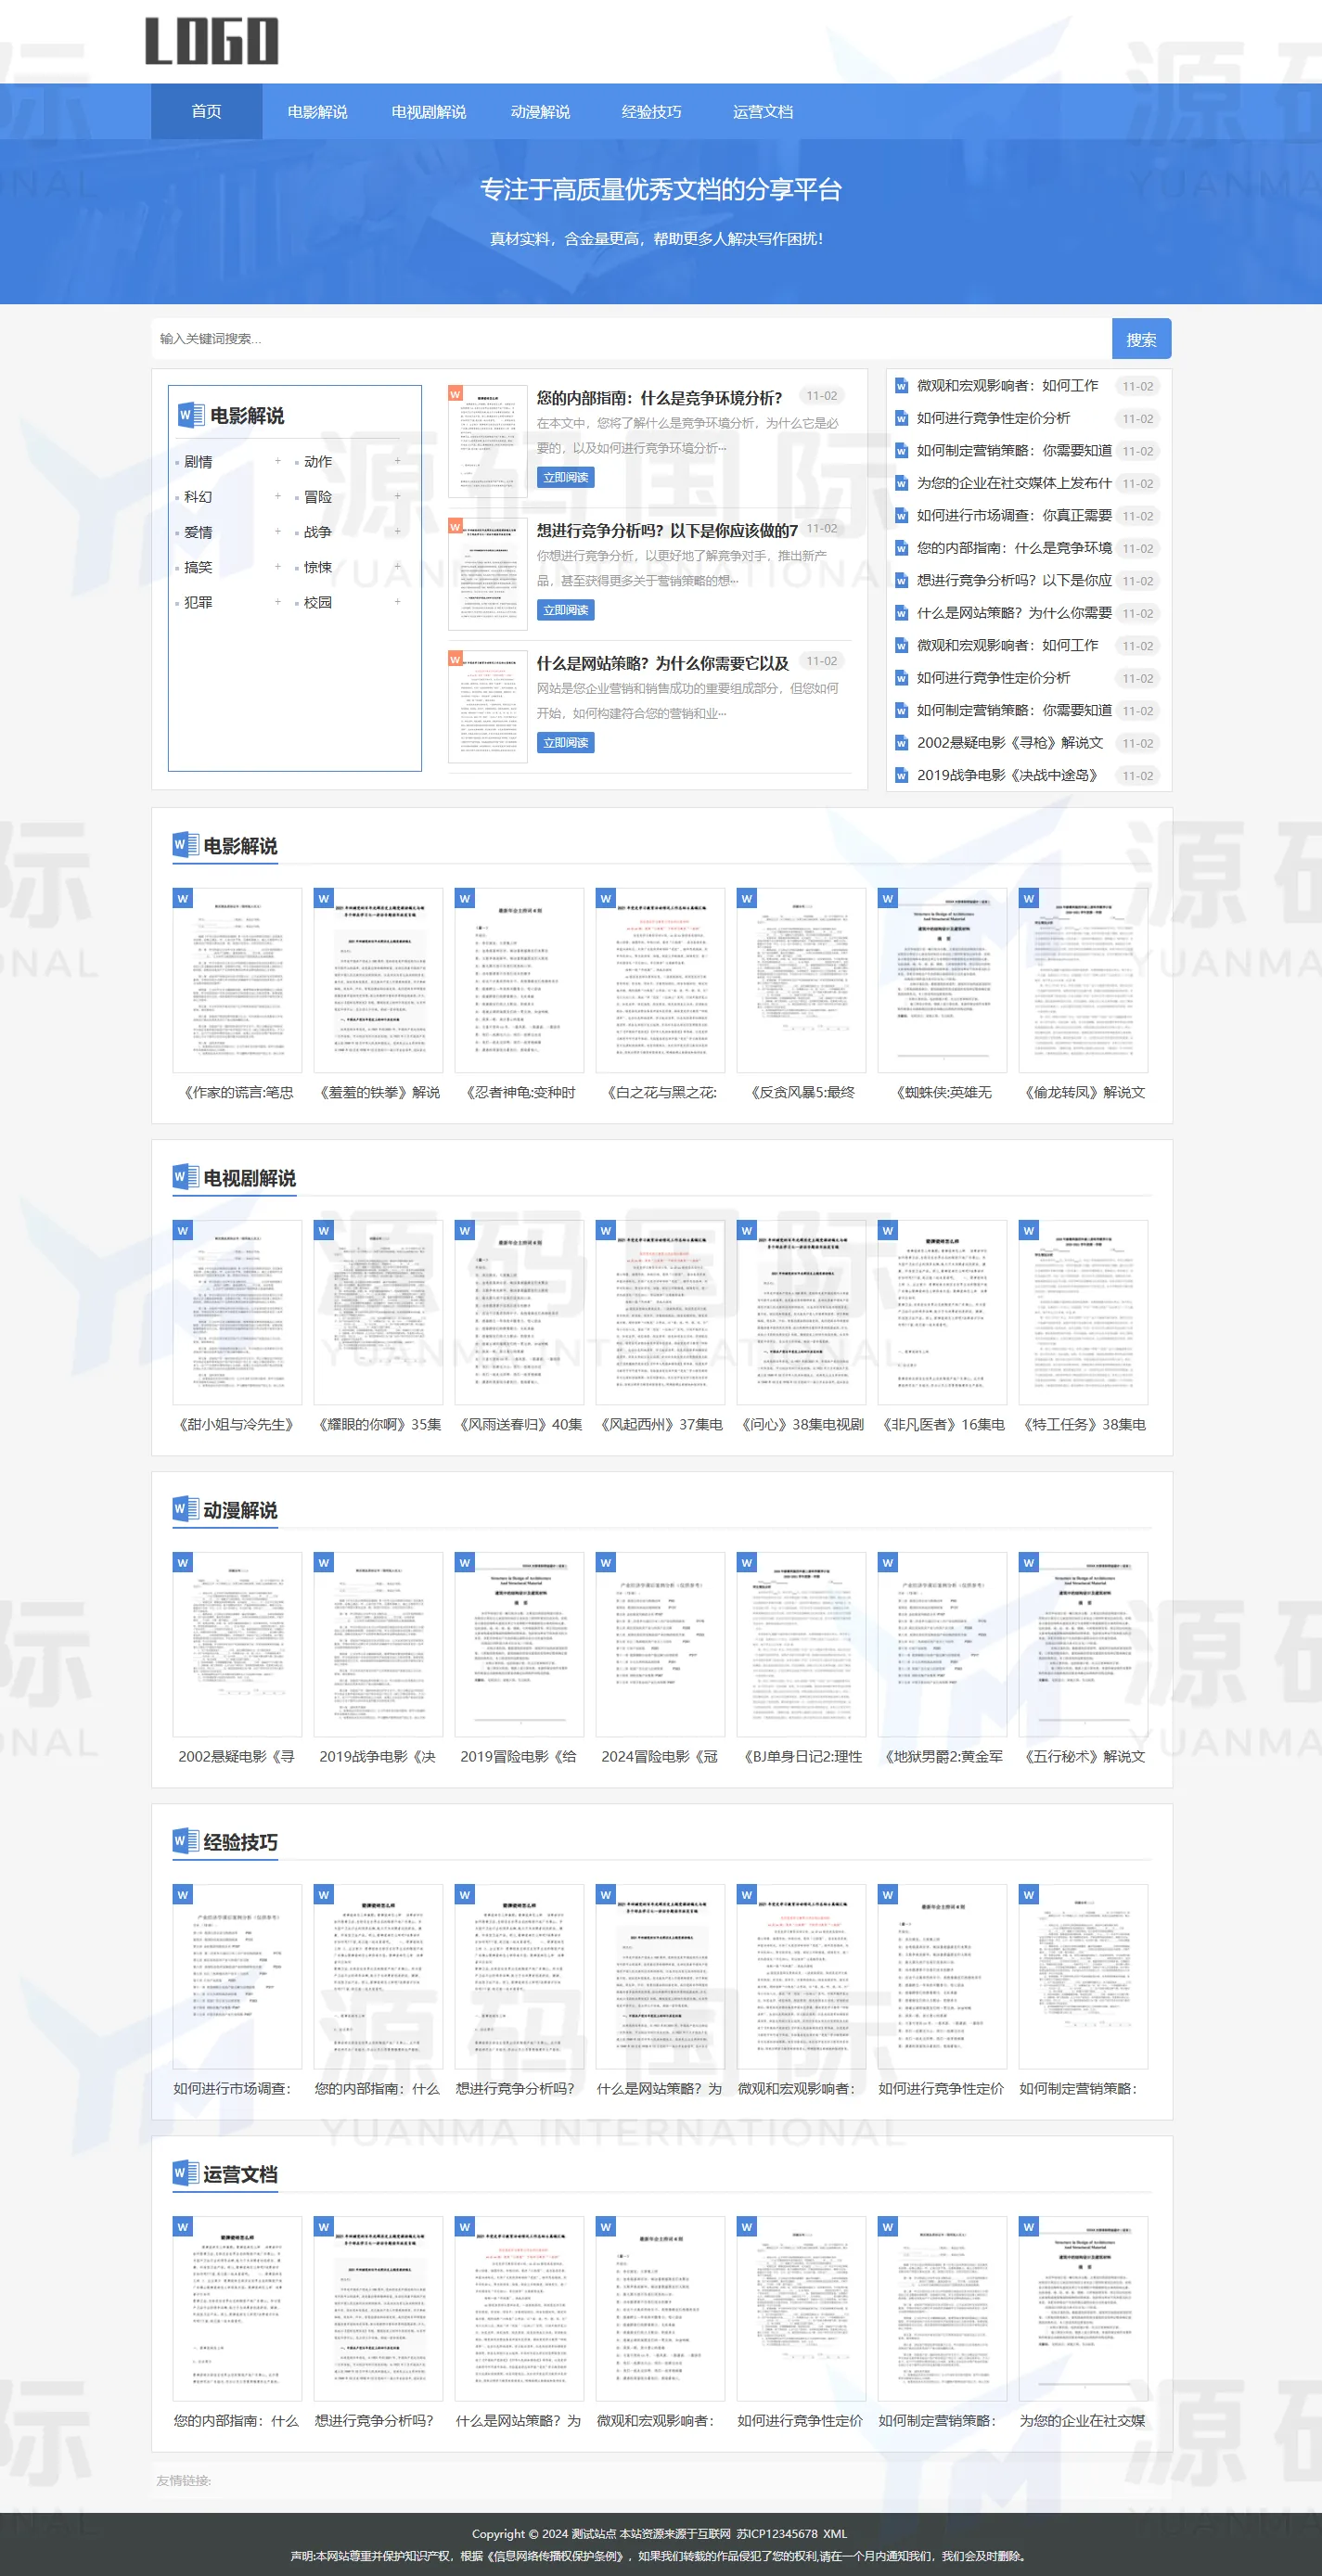
Task: Focus the 输入关键词搜索 search field
Action: point(631,339)
